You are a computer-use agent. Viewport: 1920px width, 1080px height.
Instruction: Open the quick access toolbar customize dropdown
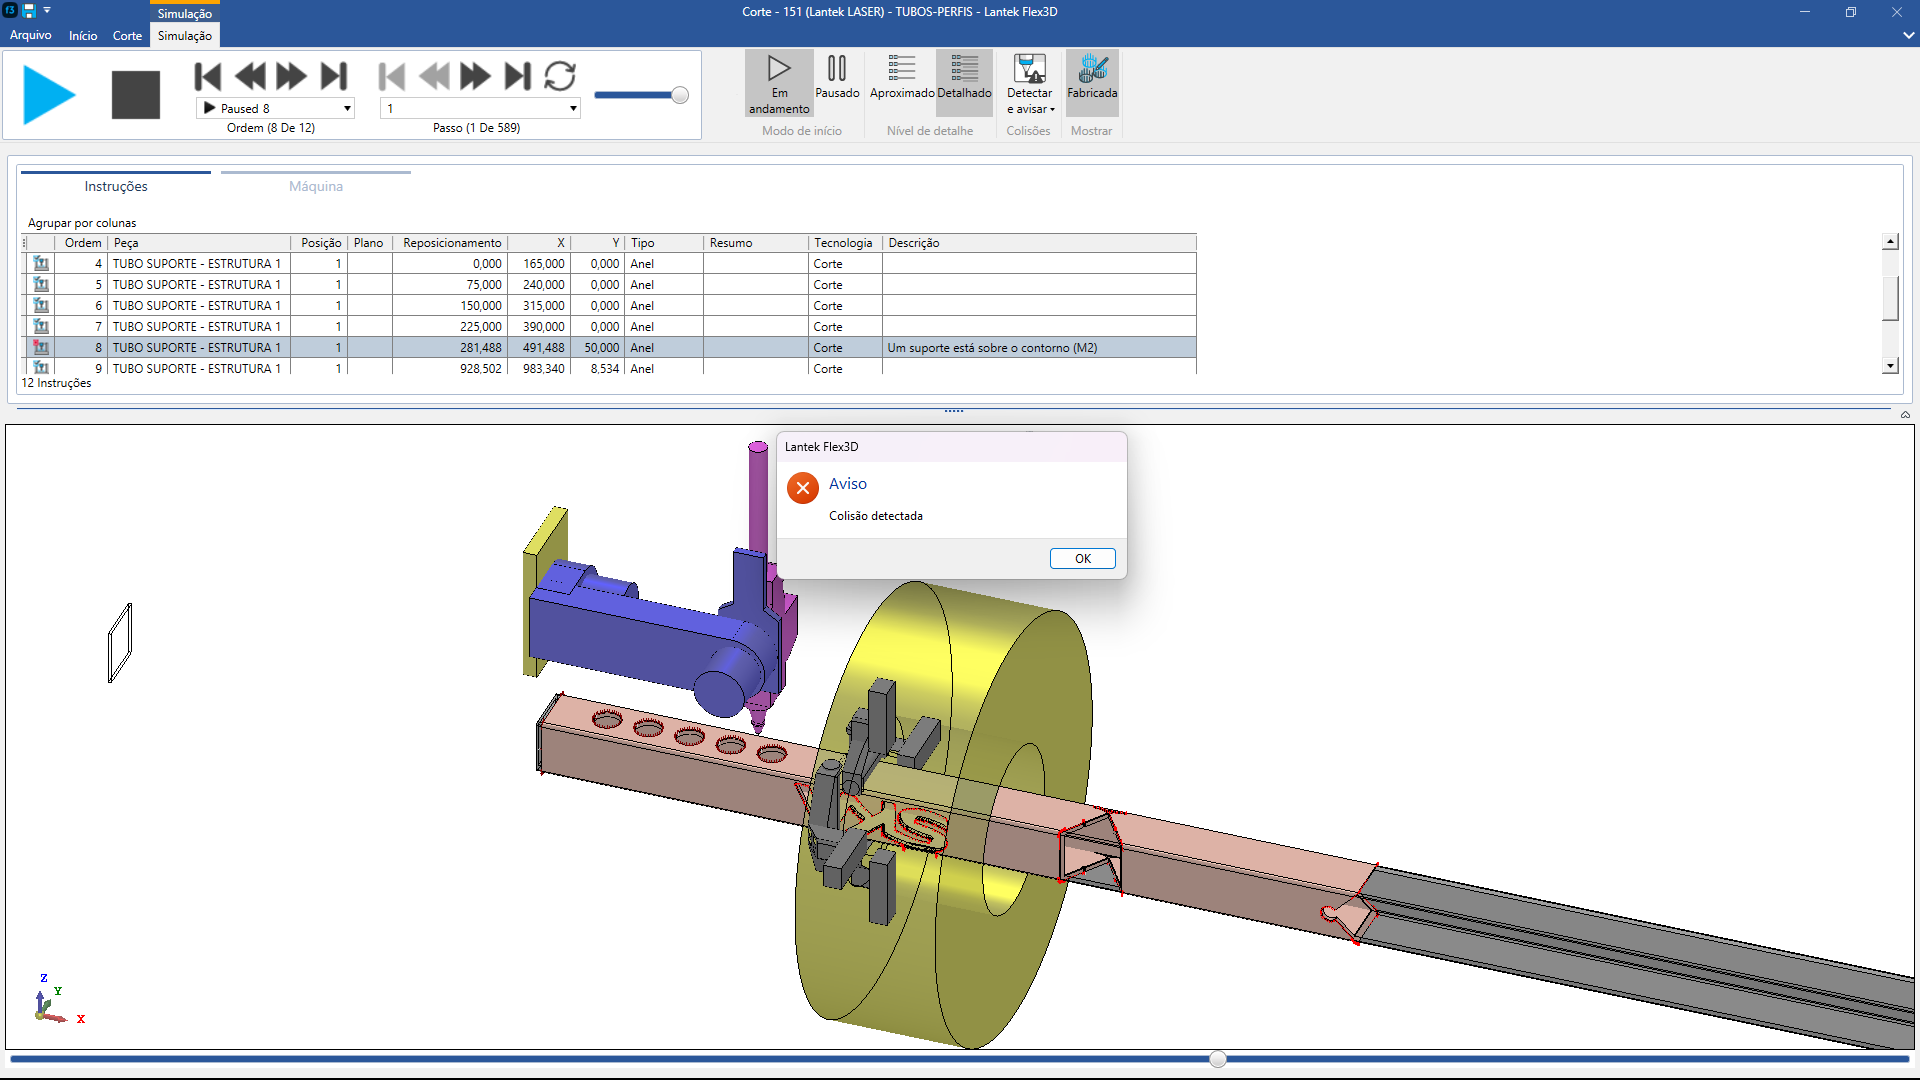47,10
